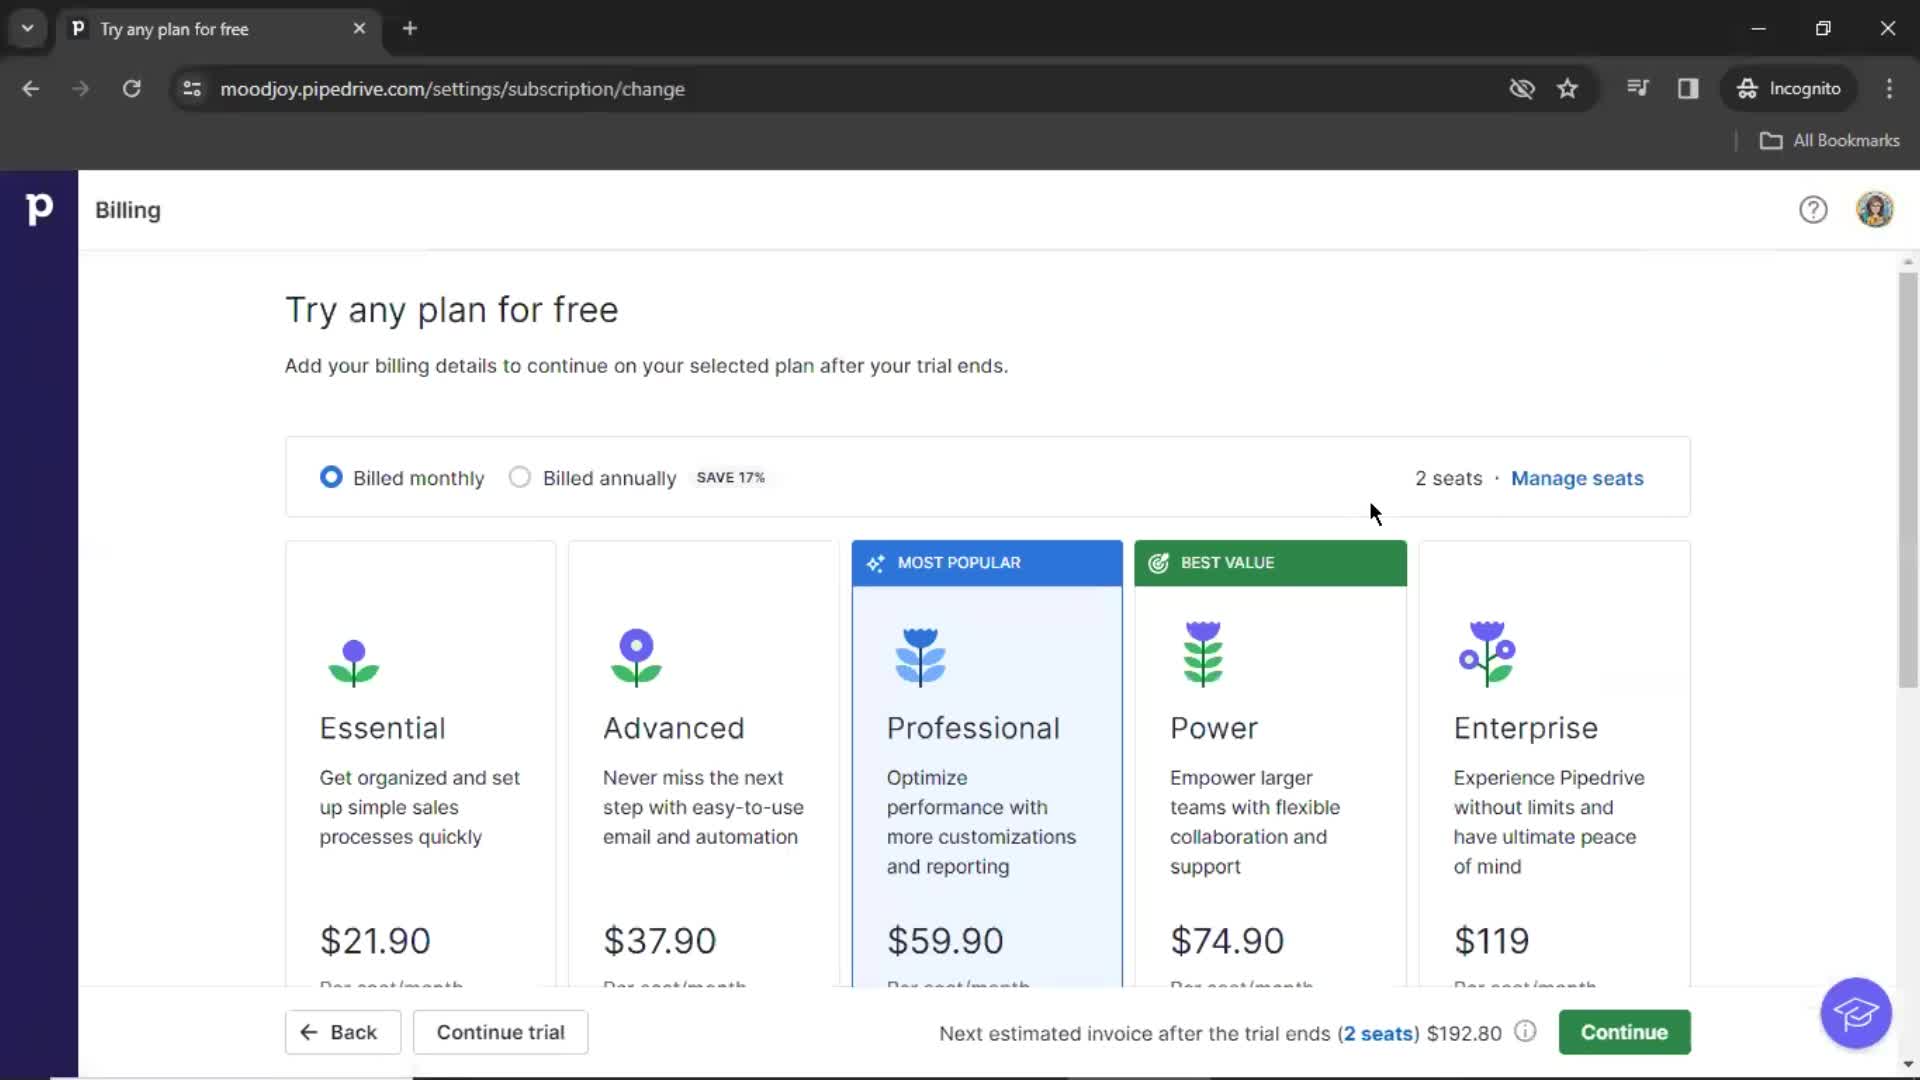
Task: Select the Billed annually radio button
Action: pyautogui.click(x=520, y=477)
